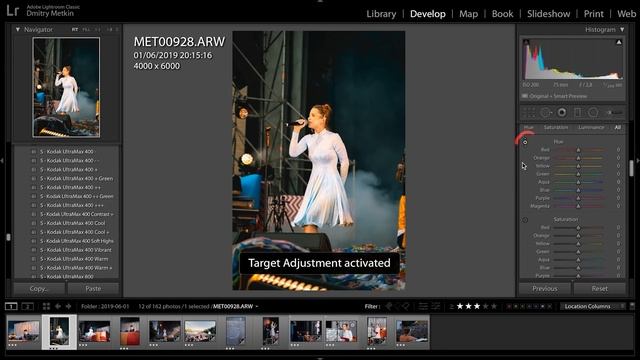Hide the top module picker arrow
This screenshot has width=640, height=360.
[x=320, y=1]
